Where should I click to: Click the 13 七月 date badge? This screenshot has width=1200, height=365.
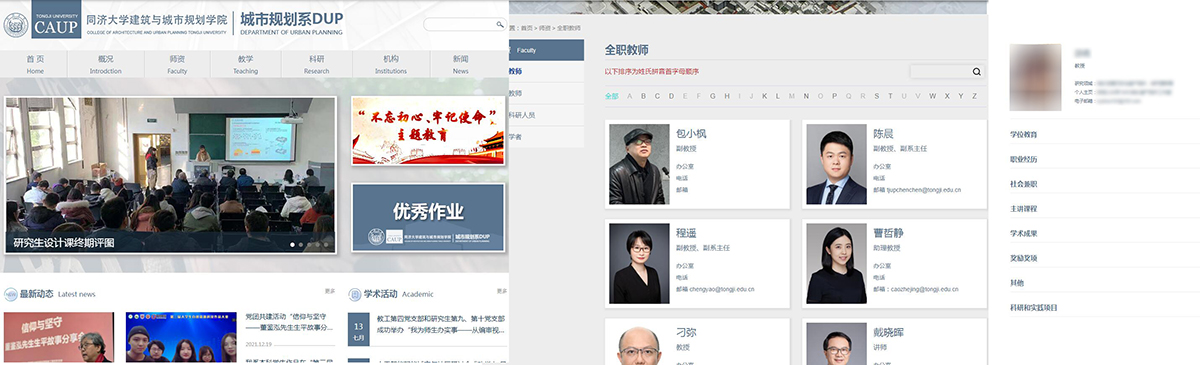pyautogui.click(x=359, y=329)
